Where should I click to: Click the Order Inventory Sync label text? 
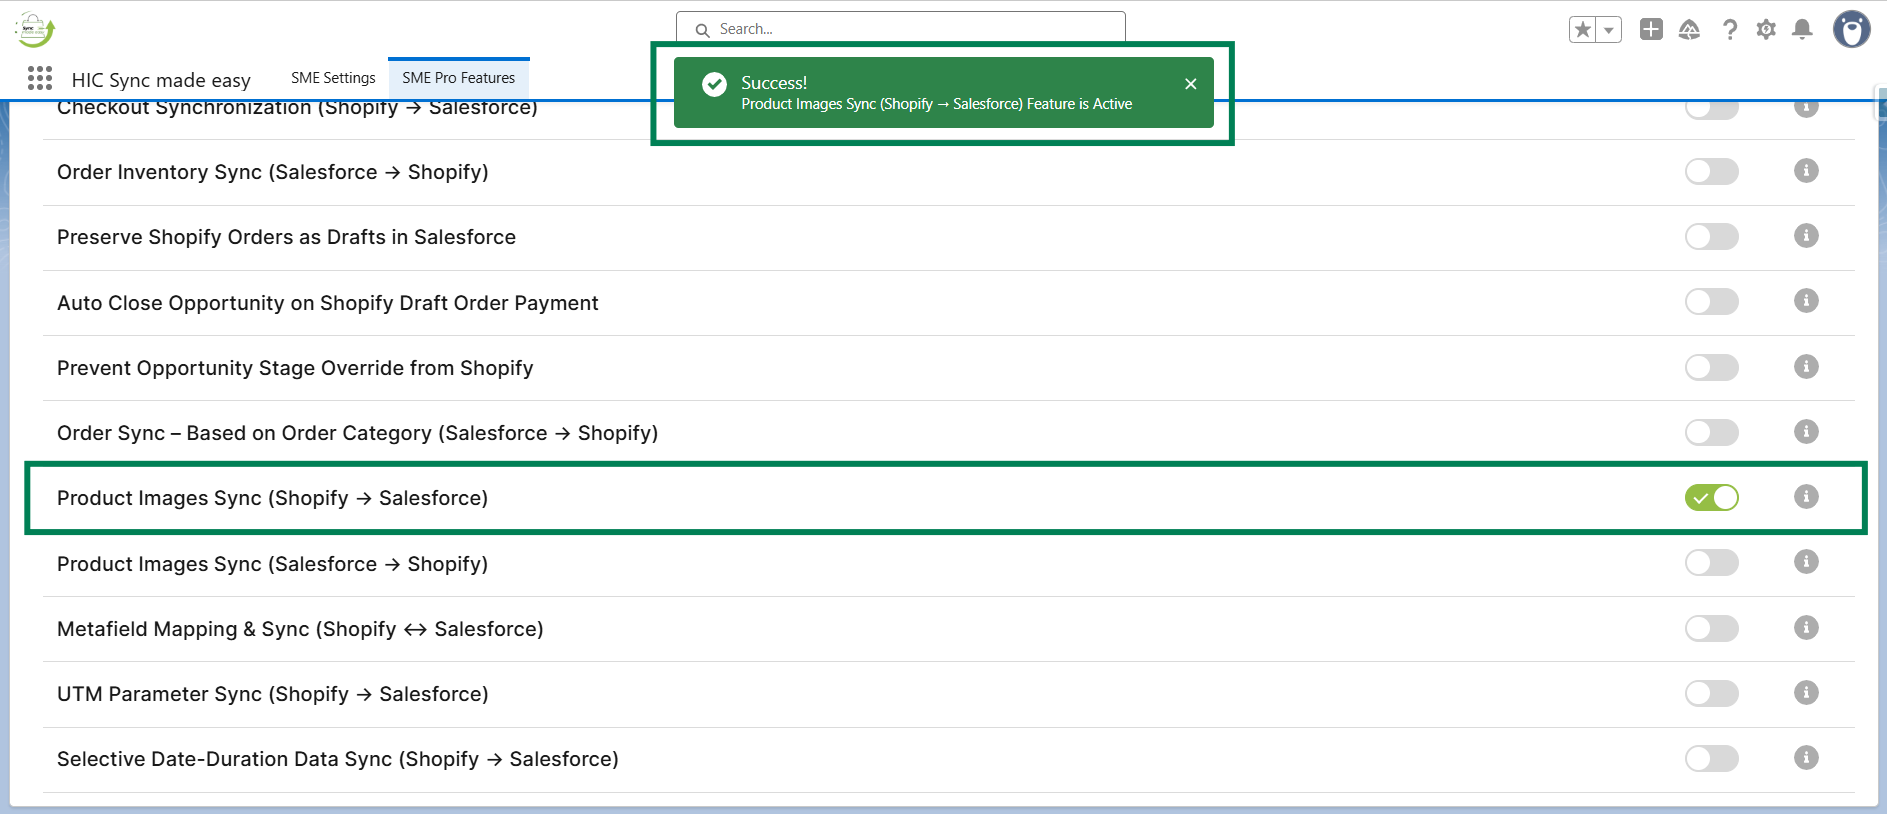click(273, 172)
